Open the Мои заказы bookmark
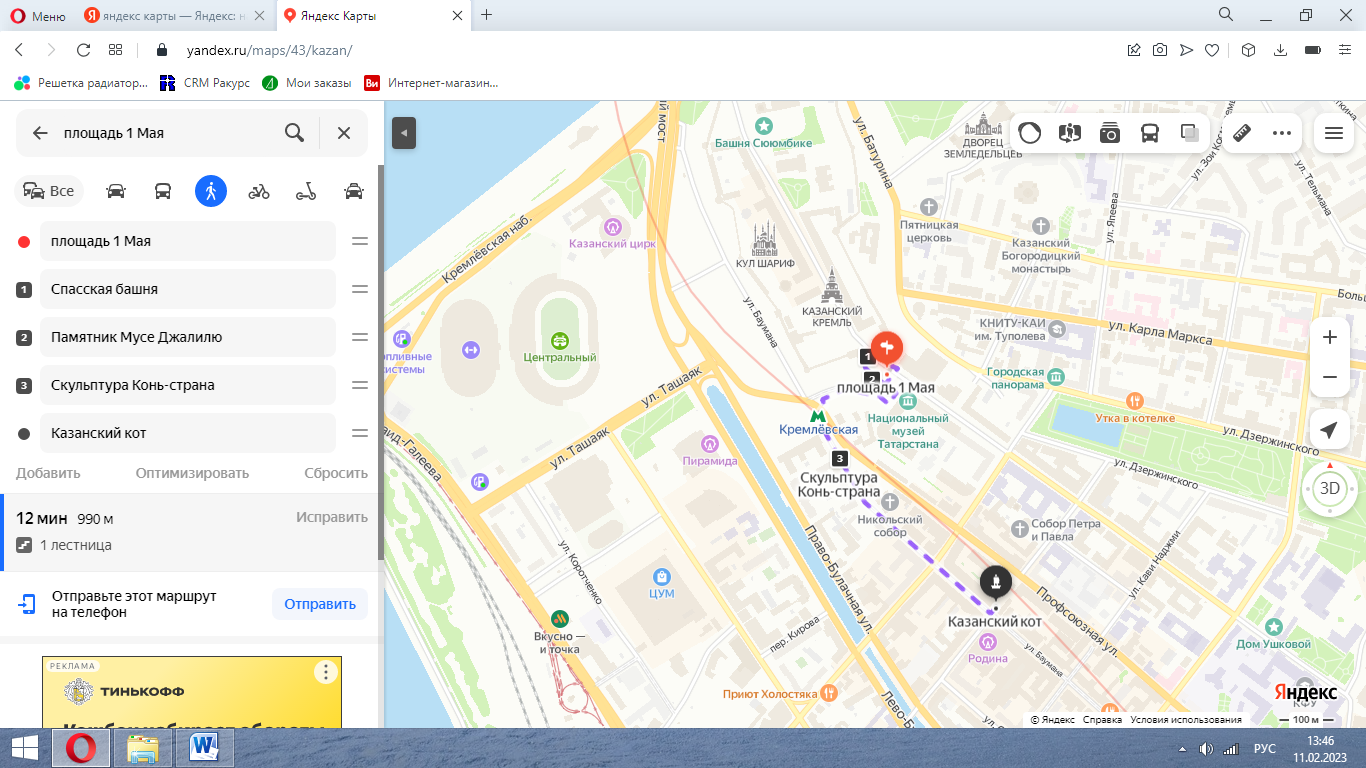1366x768 pixels. point(307,83)
